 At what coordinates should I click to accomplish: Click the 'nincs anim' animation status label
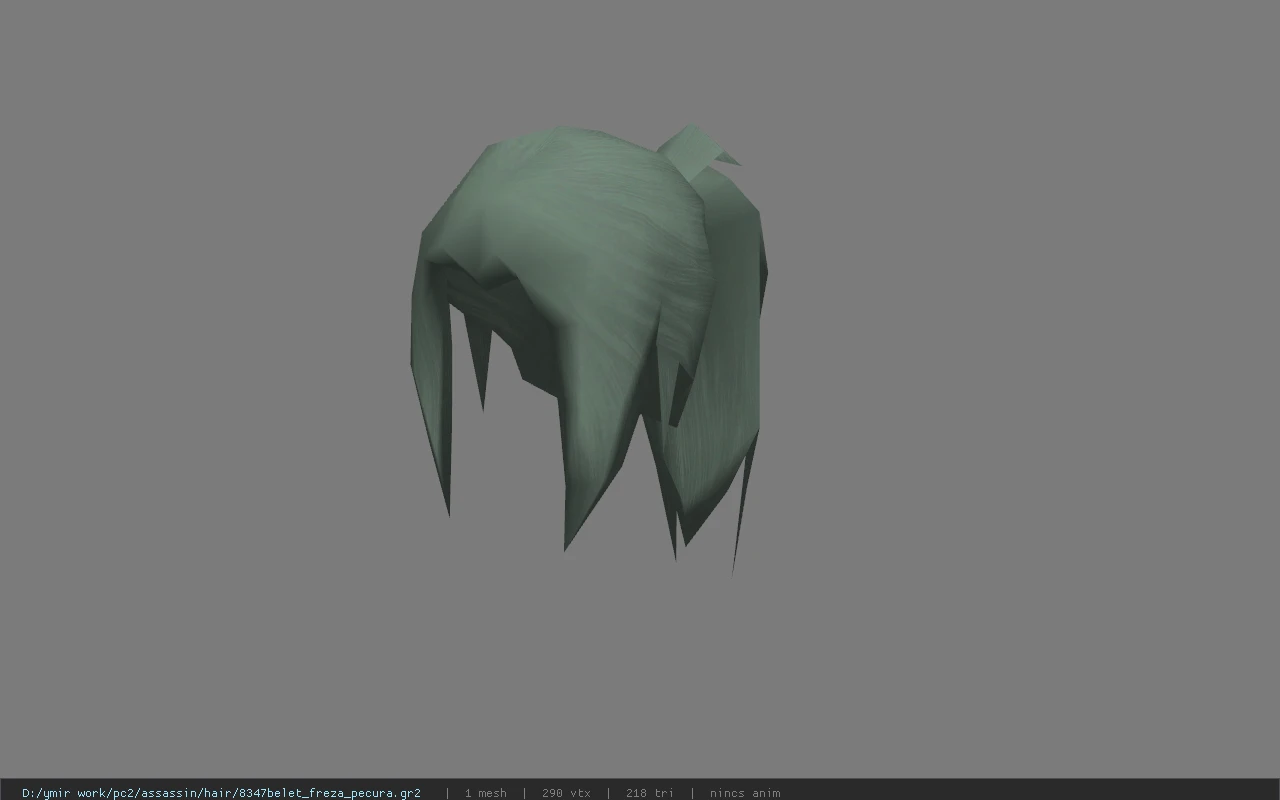(x=745, y=793)
